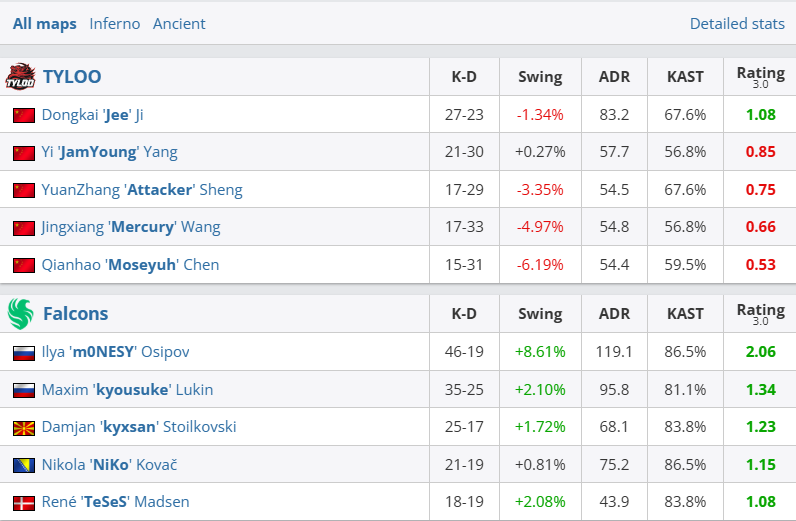Open the Falcons team name link
The width and height of the screenshot is (796, 521).
pyautogui.click(x=76, y=314)
